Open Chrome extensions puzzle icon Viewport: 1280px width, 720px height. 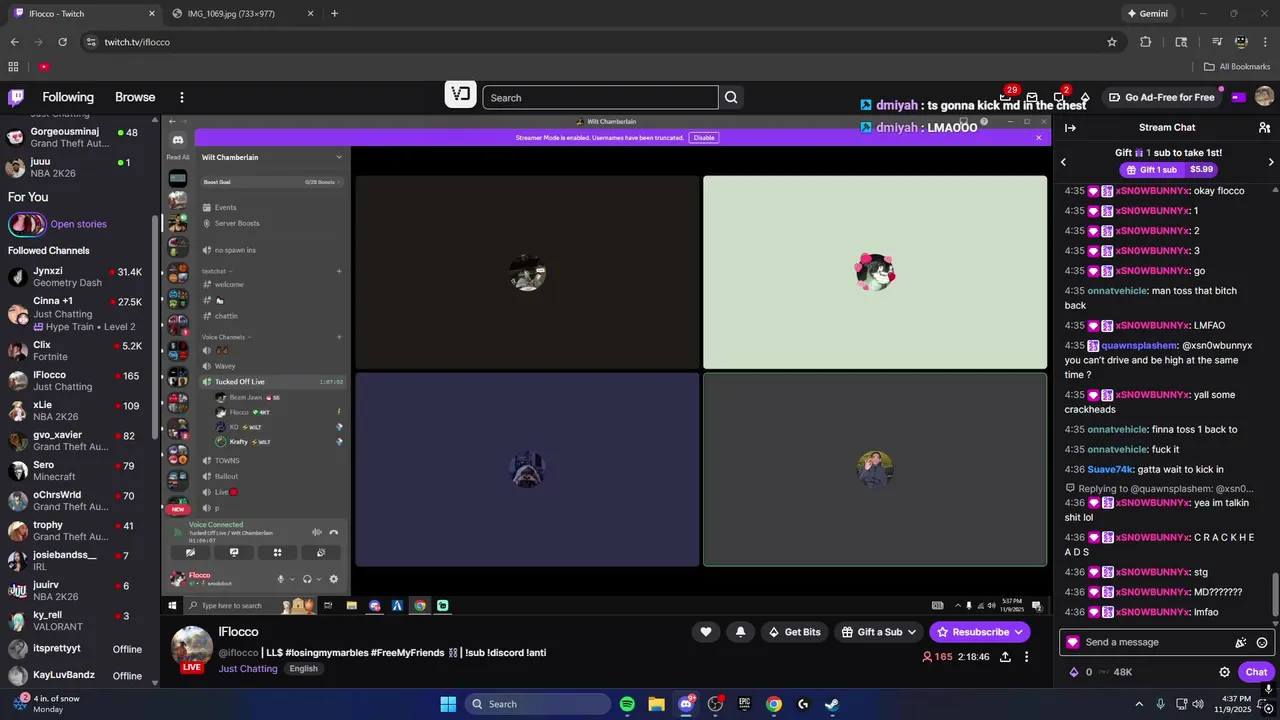pyautogui.click(x=1146, y=42)
